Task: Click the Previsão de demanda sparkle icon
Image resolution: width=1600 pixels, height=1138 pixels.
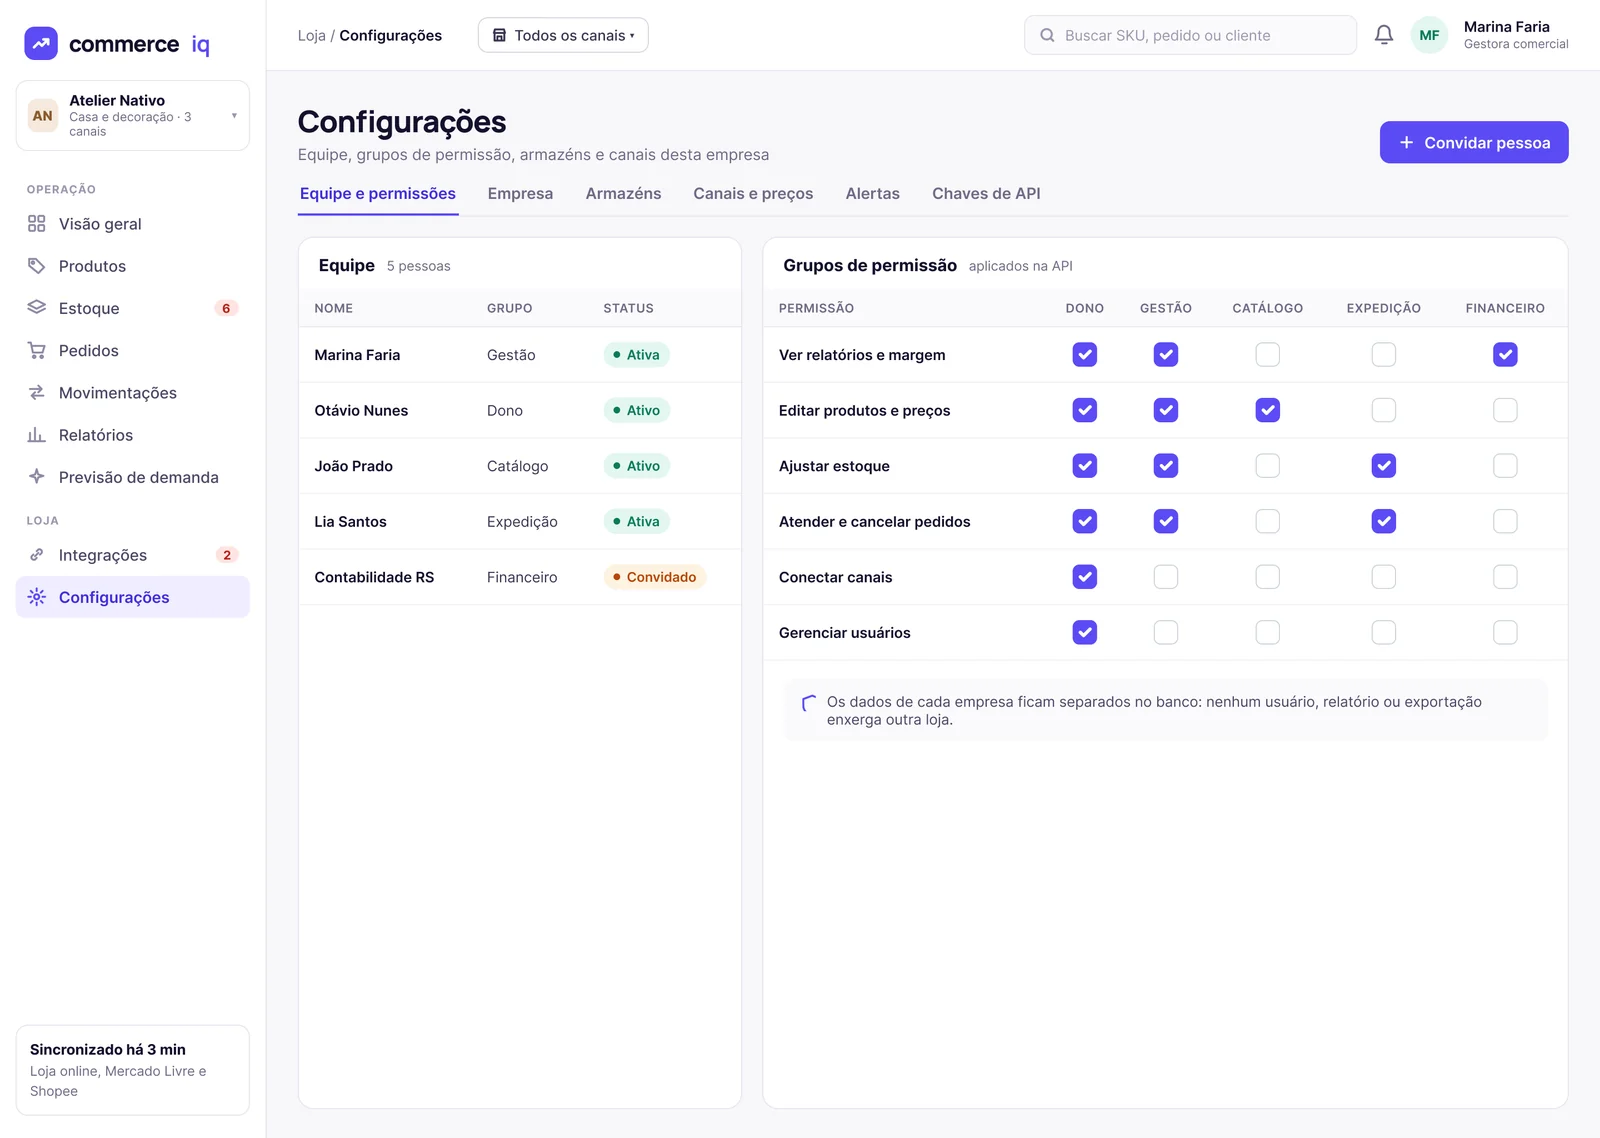Action: tap(37, 477)
